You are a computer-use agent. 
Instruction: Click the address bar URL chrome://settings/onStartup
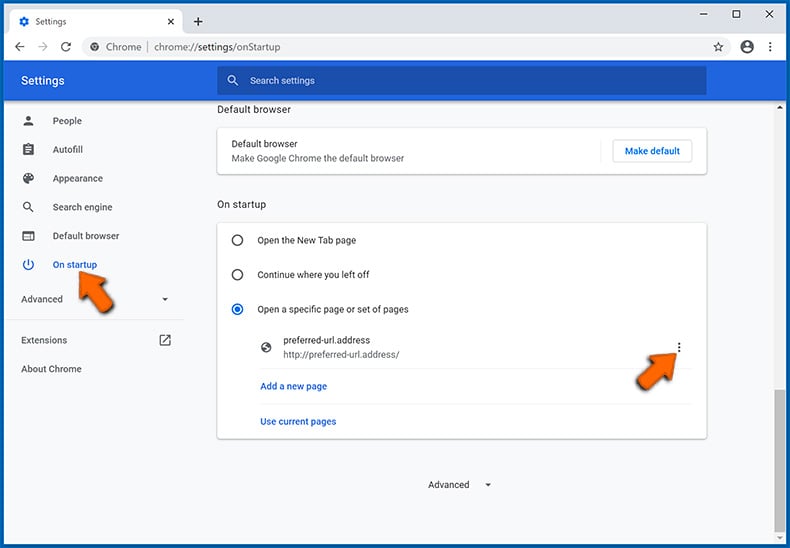point(217,47)
